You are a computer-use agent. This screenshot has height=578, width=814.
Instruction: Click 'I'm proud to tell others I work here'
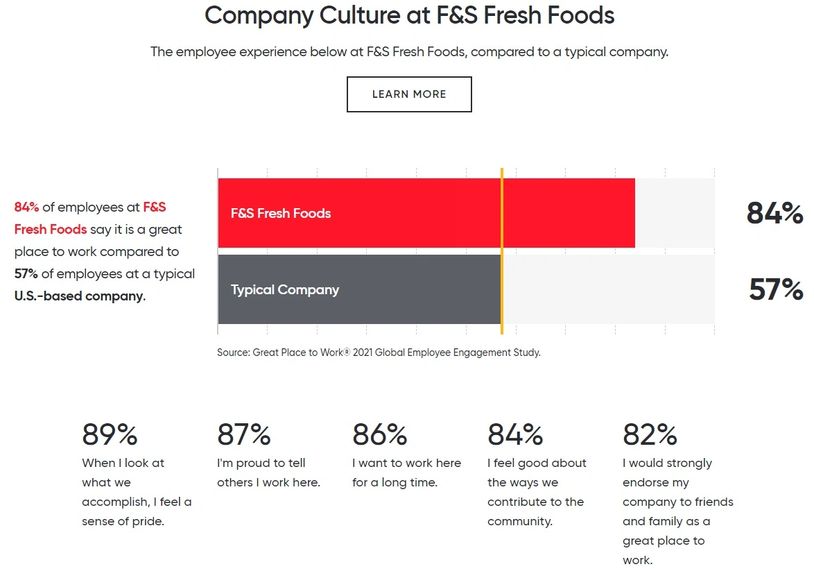point(267,473)
